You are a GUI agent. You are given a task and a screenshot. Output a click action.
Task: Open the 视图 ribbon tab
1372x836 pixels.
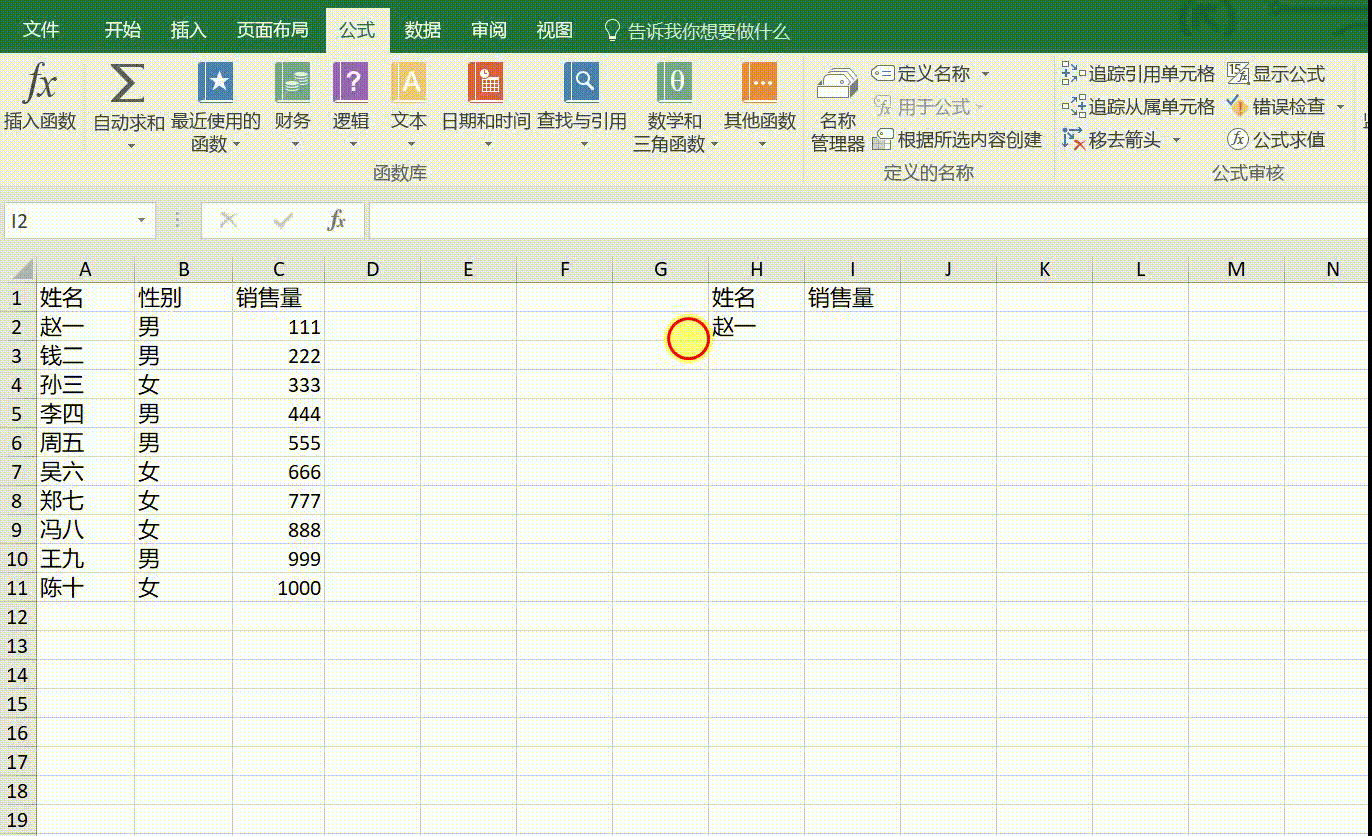click(x=554, y=30)
